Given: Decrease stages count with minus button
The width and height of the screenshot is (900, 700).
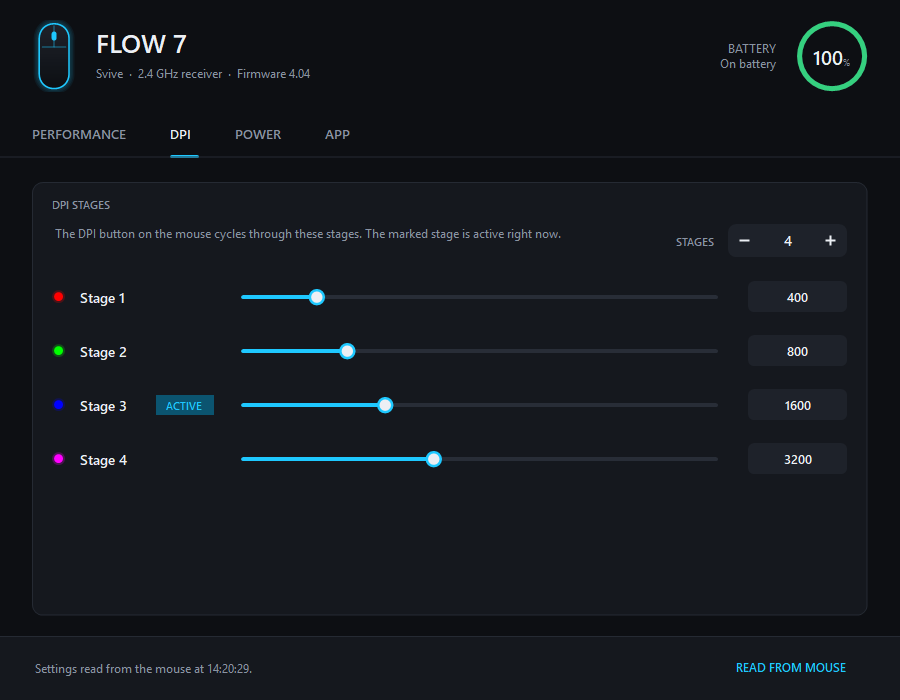Looking at the screenshot, I should click(744, 240).
